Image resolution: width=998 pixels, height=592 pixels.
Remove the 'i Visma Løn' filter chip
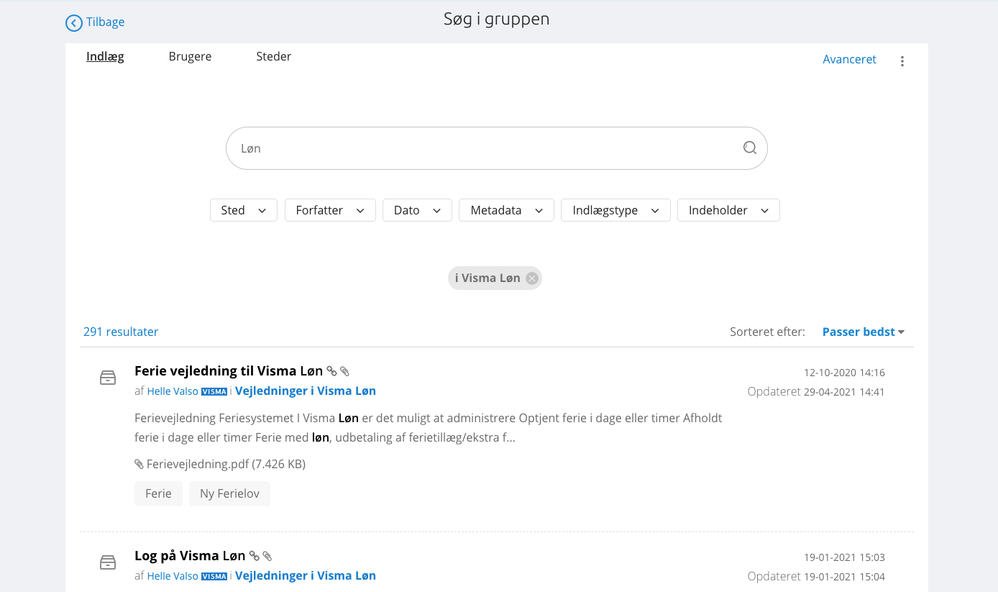pos(532,278)
